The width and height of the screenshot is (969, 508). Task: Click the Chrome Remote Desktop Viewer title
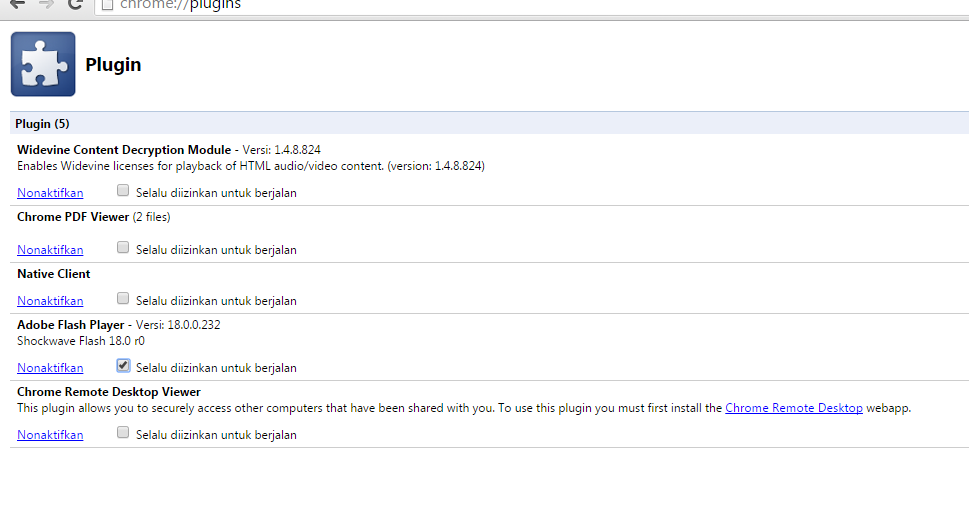109,392
